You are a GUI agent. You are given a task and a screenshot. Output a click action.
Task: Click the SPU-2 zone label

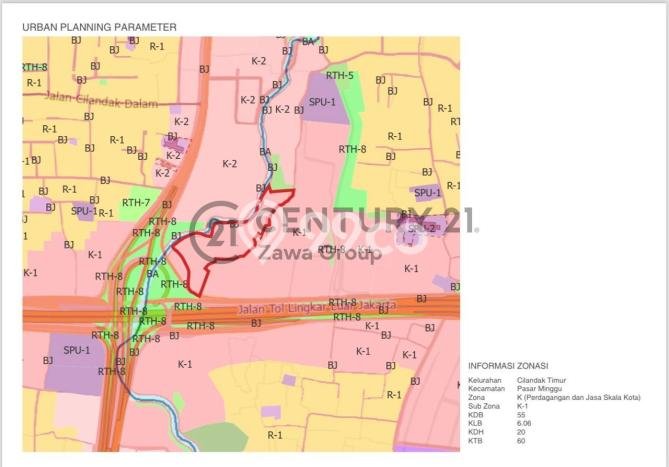coord(421,229)
